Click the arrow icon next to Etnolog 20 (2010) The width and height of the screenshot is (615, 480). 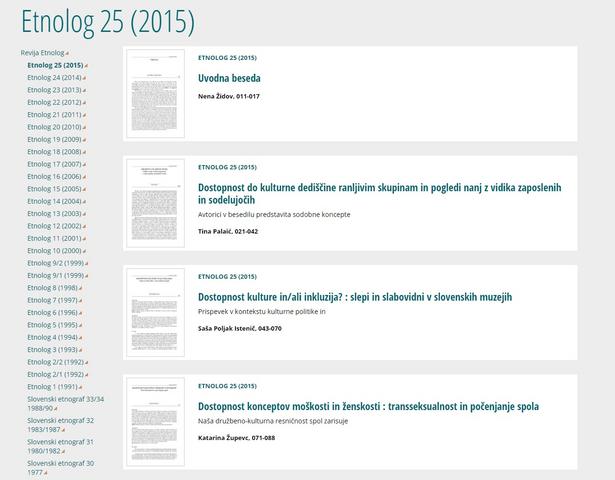(86, 128)
